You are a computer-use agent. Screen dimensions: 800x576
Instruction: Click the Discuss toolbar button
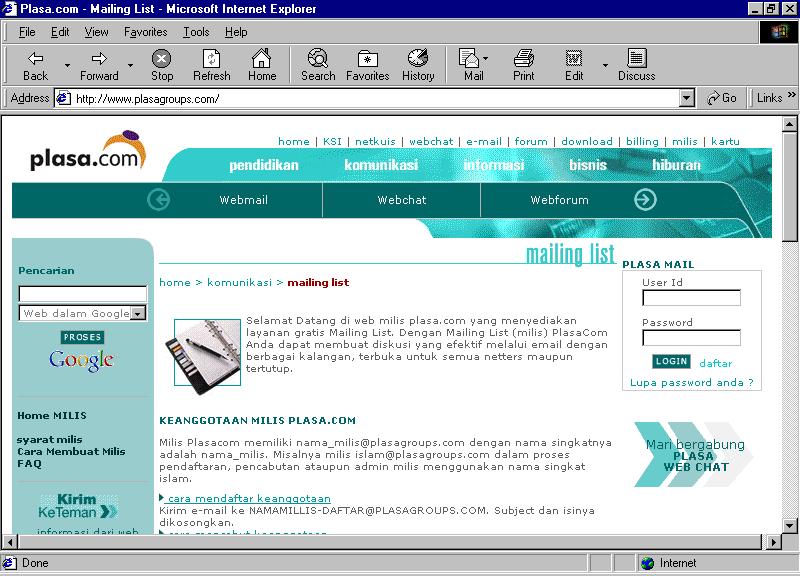pyautogui.click(x=636, y=65)
